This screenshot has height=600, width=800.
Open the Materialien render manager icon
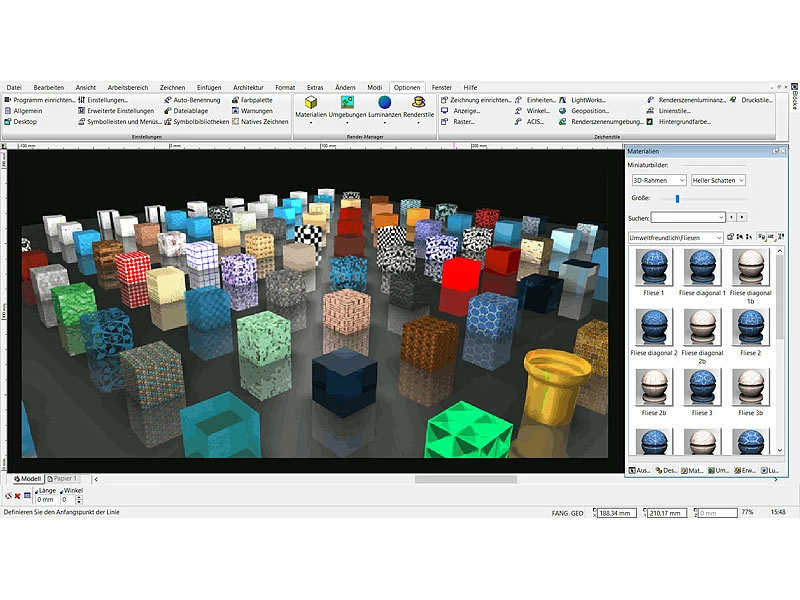[312, 103]
